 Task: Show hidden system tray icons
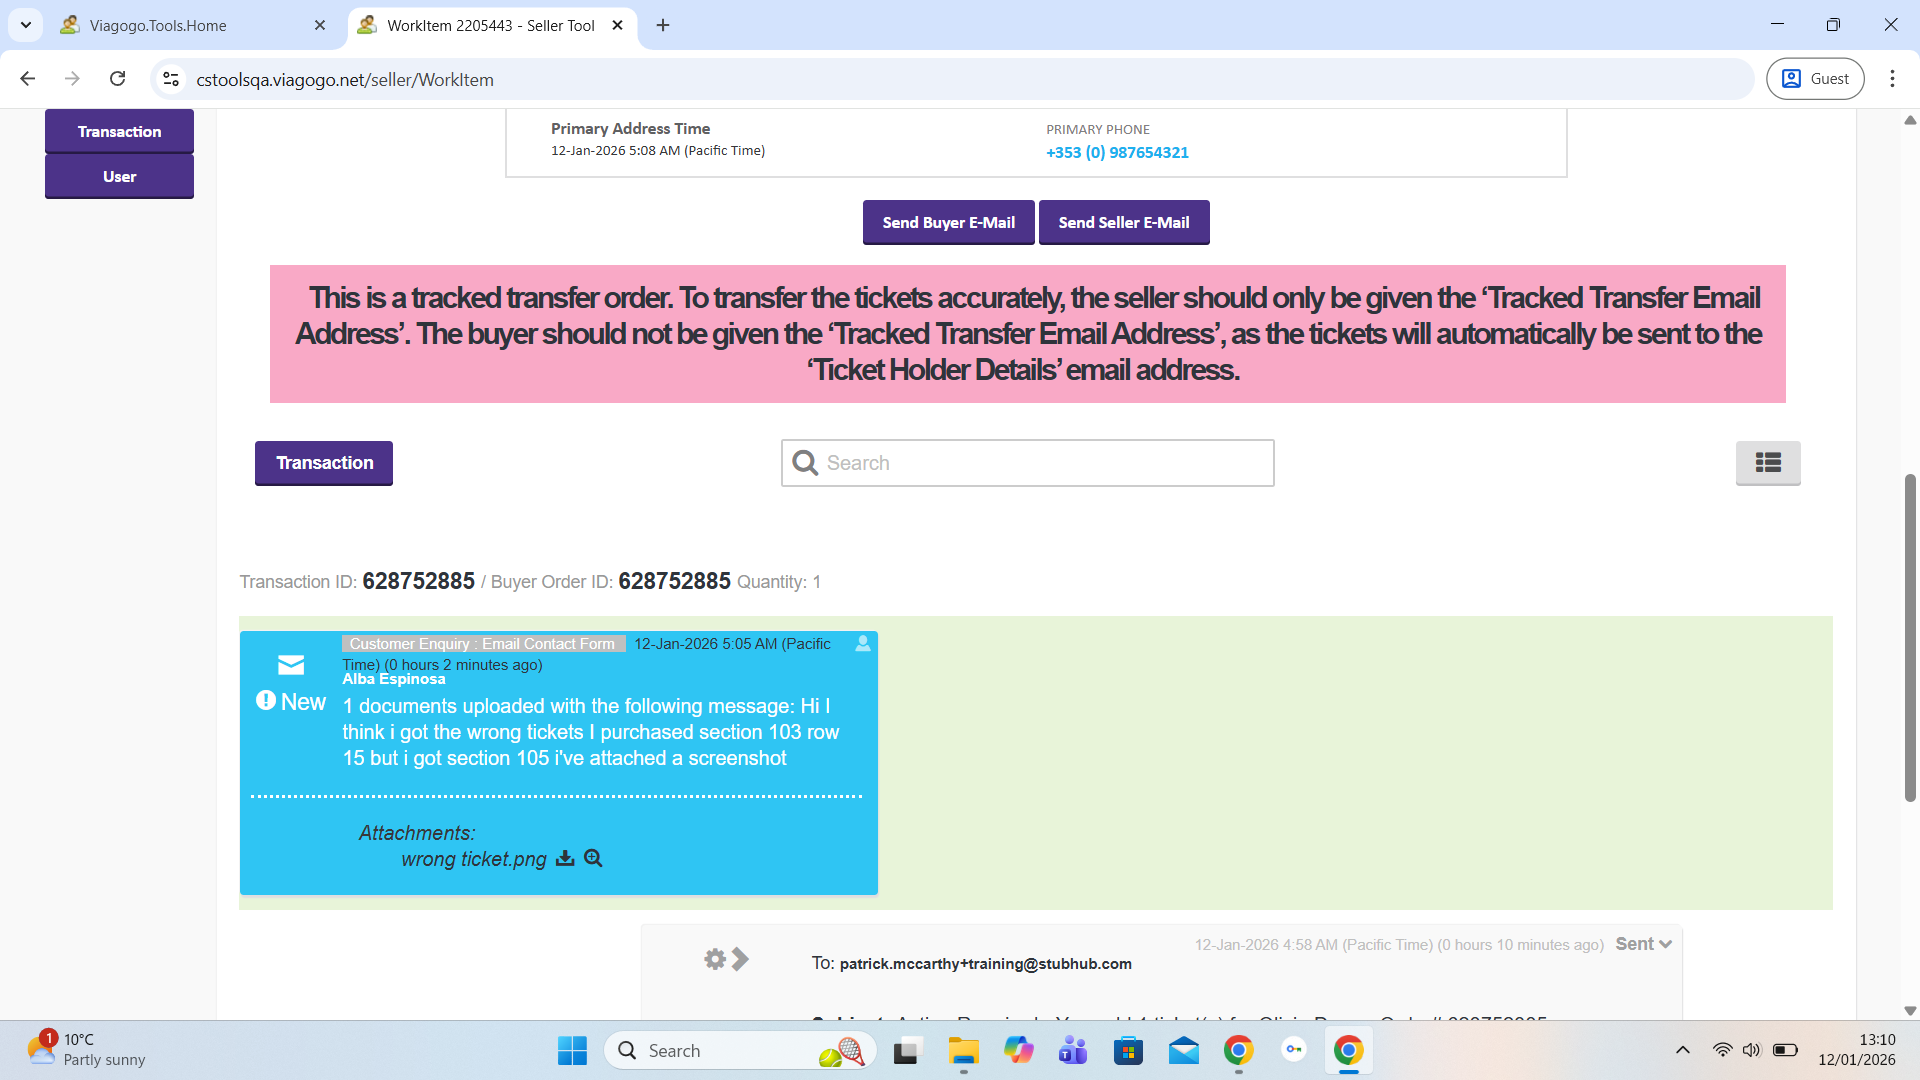pyautogui.click(x=1682, y=1050)
